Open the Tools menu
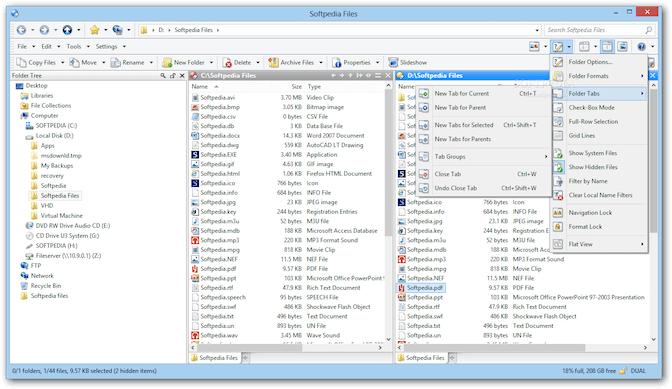Image resolution: width=672 pixels, height=389 pixels. point(74,46)
